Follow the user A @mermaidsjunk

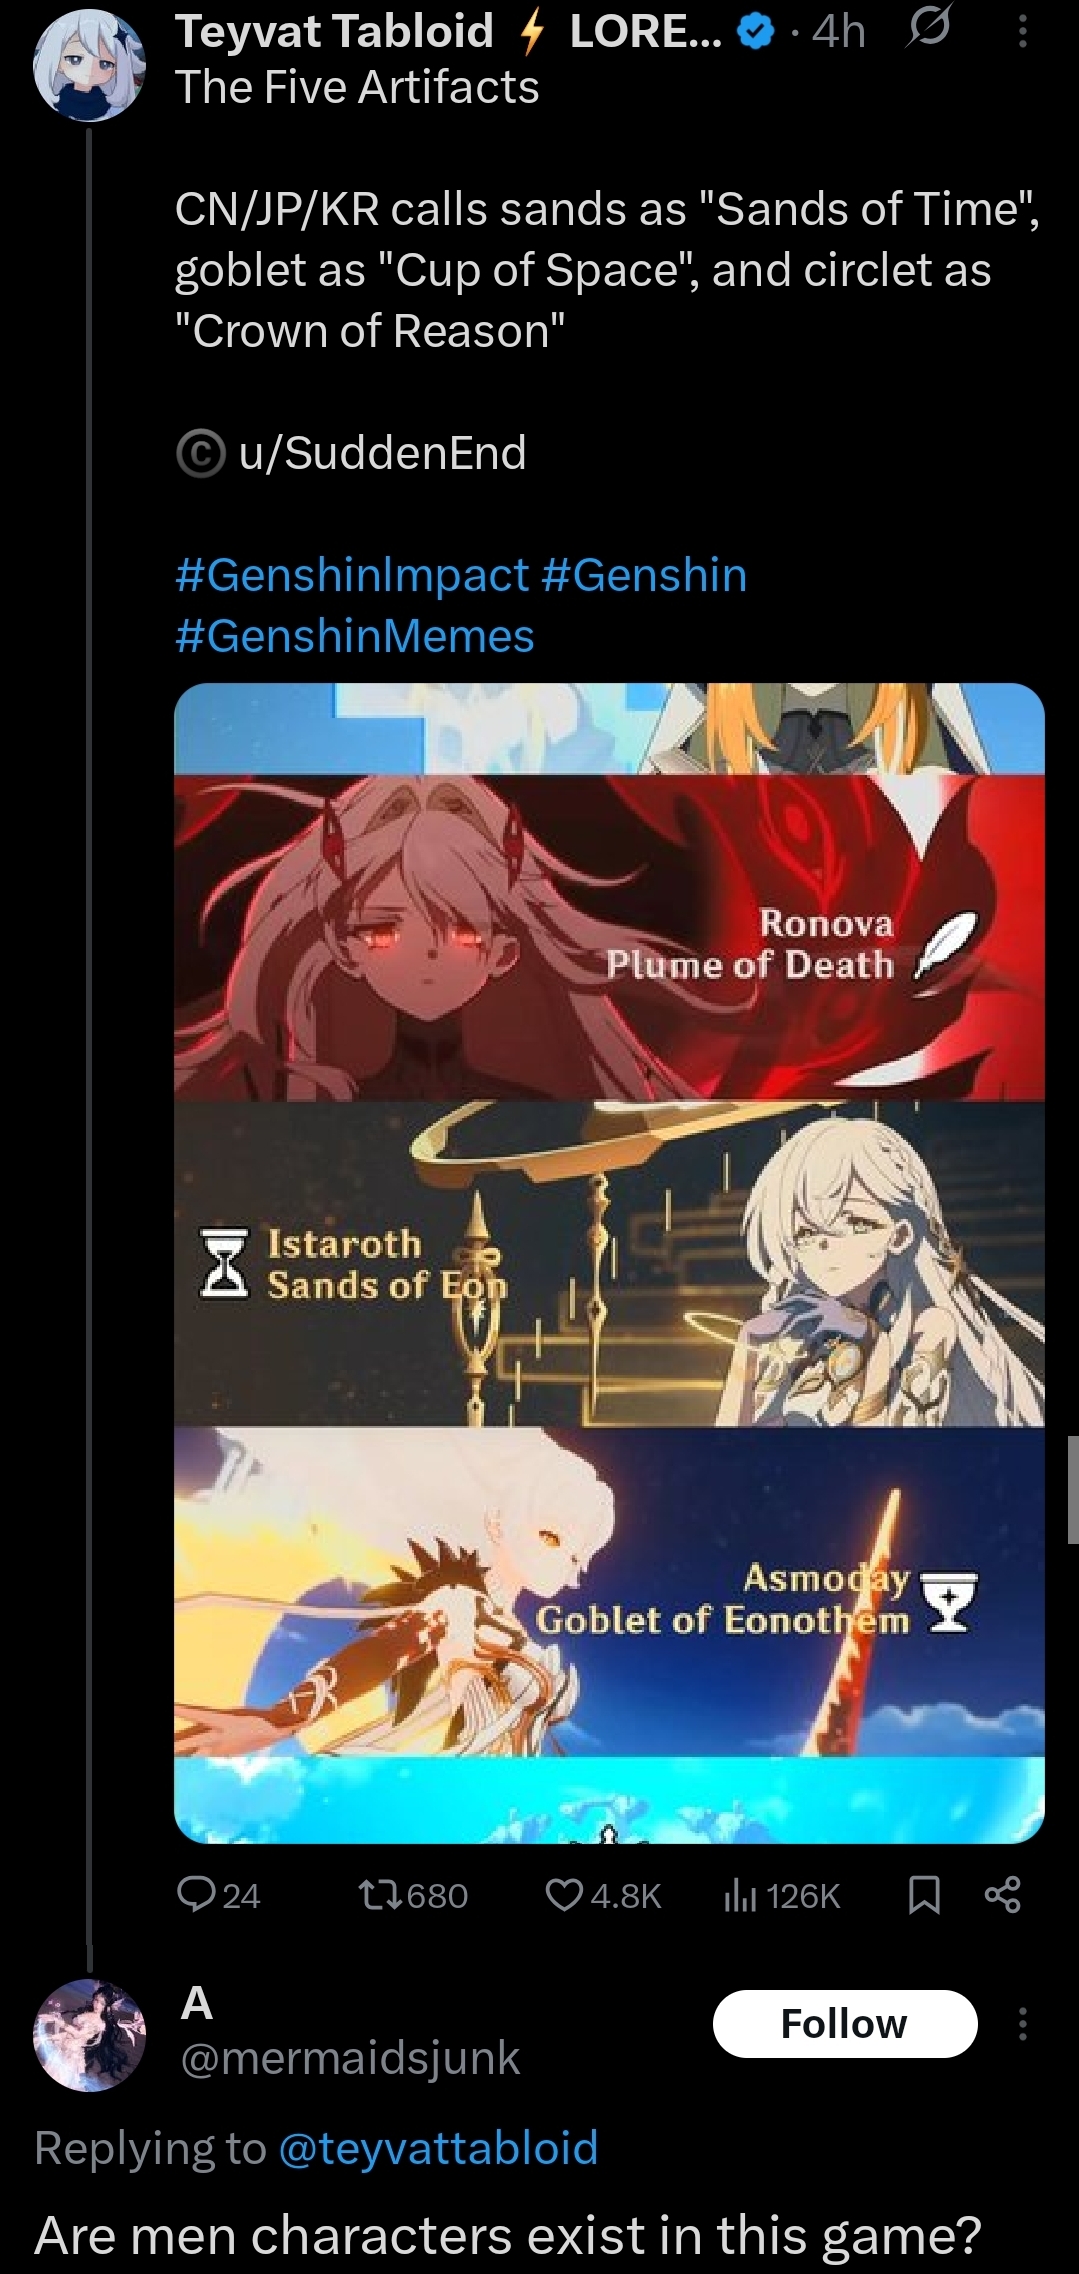[x=844, y=2024]
